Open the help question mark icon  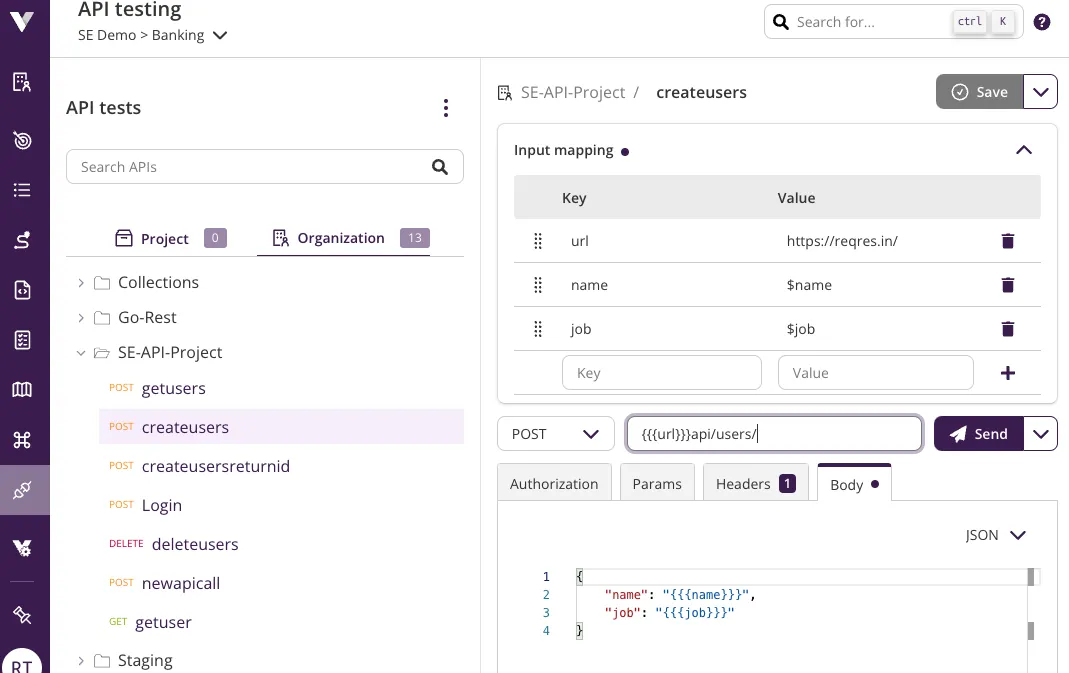[1041, 22]
